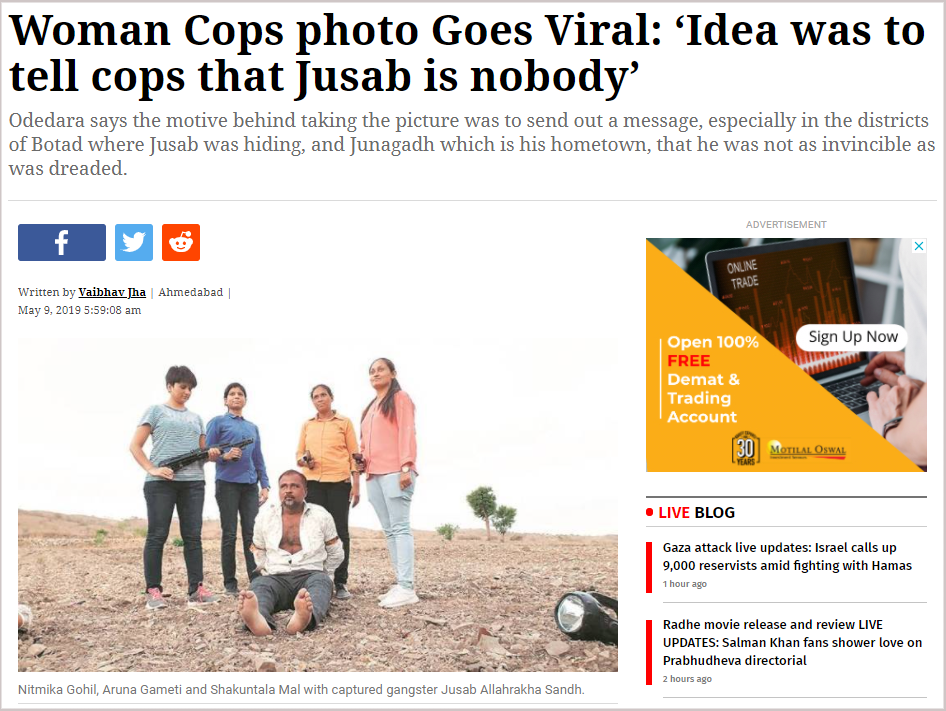This screenshot has height=711, width=946.
Task: Open author Vaibhav Jha's page
Action: pos(112,292)
